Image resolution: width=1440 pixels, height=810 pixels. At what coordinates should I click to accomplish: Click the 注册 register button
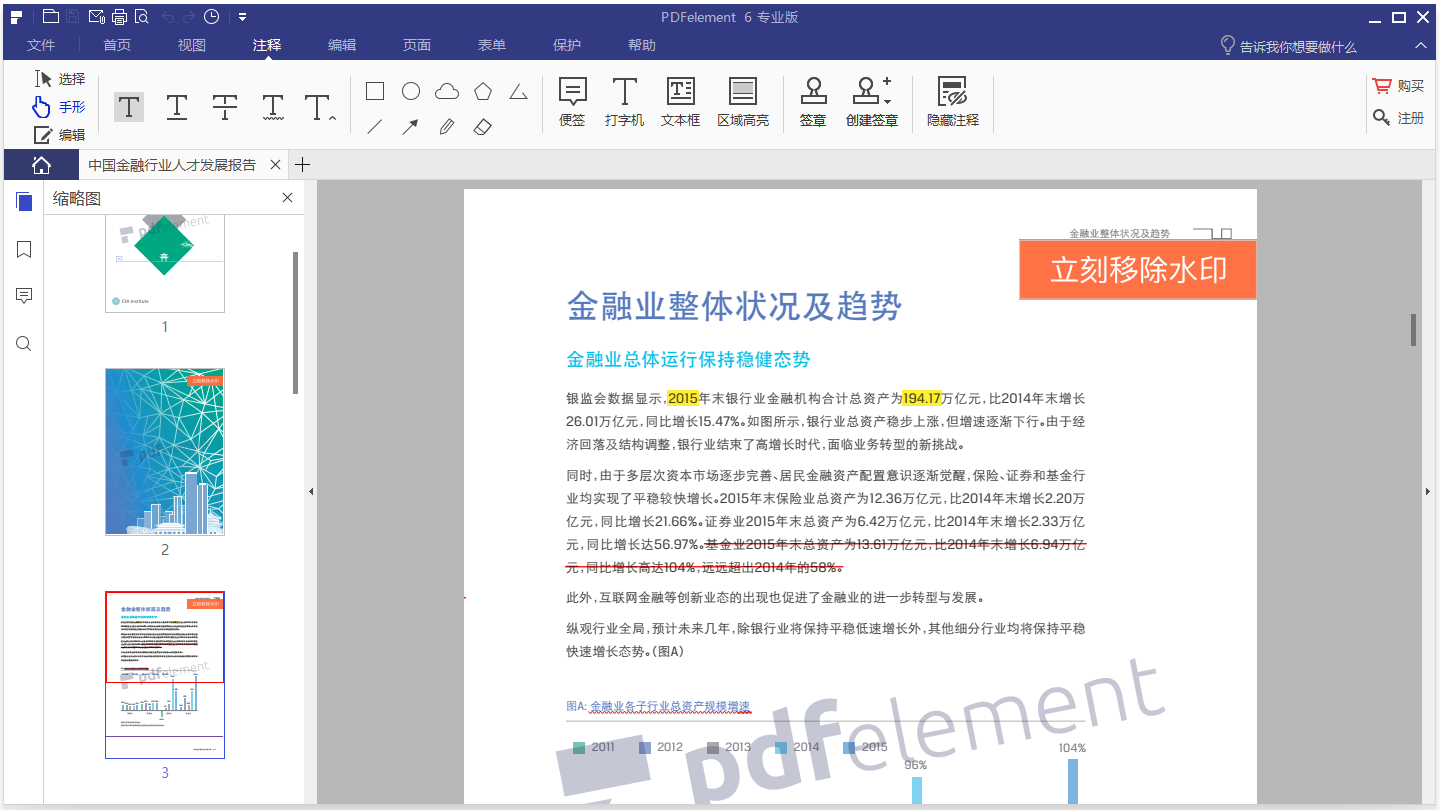pyautogui.click(x=1399, y=118)
